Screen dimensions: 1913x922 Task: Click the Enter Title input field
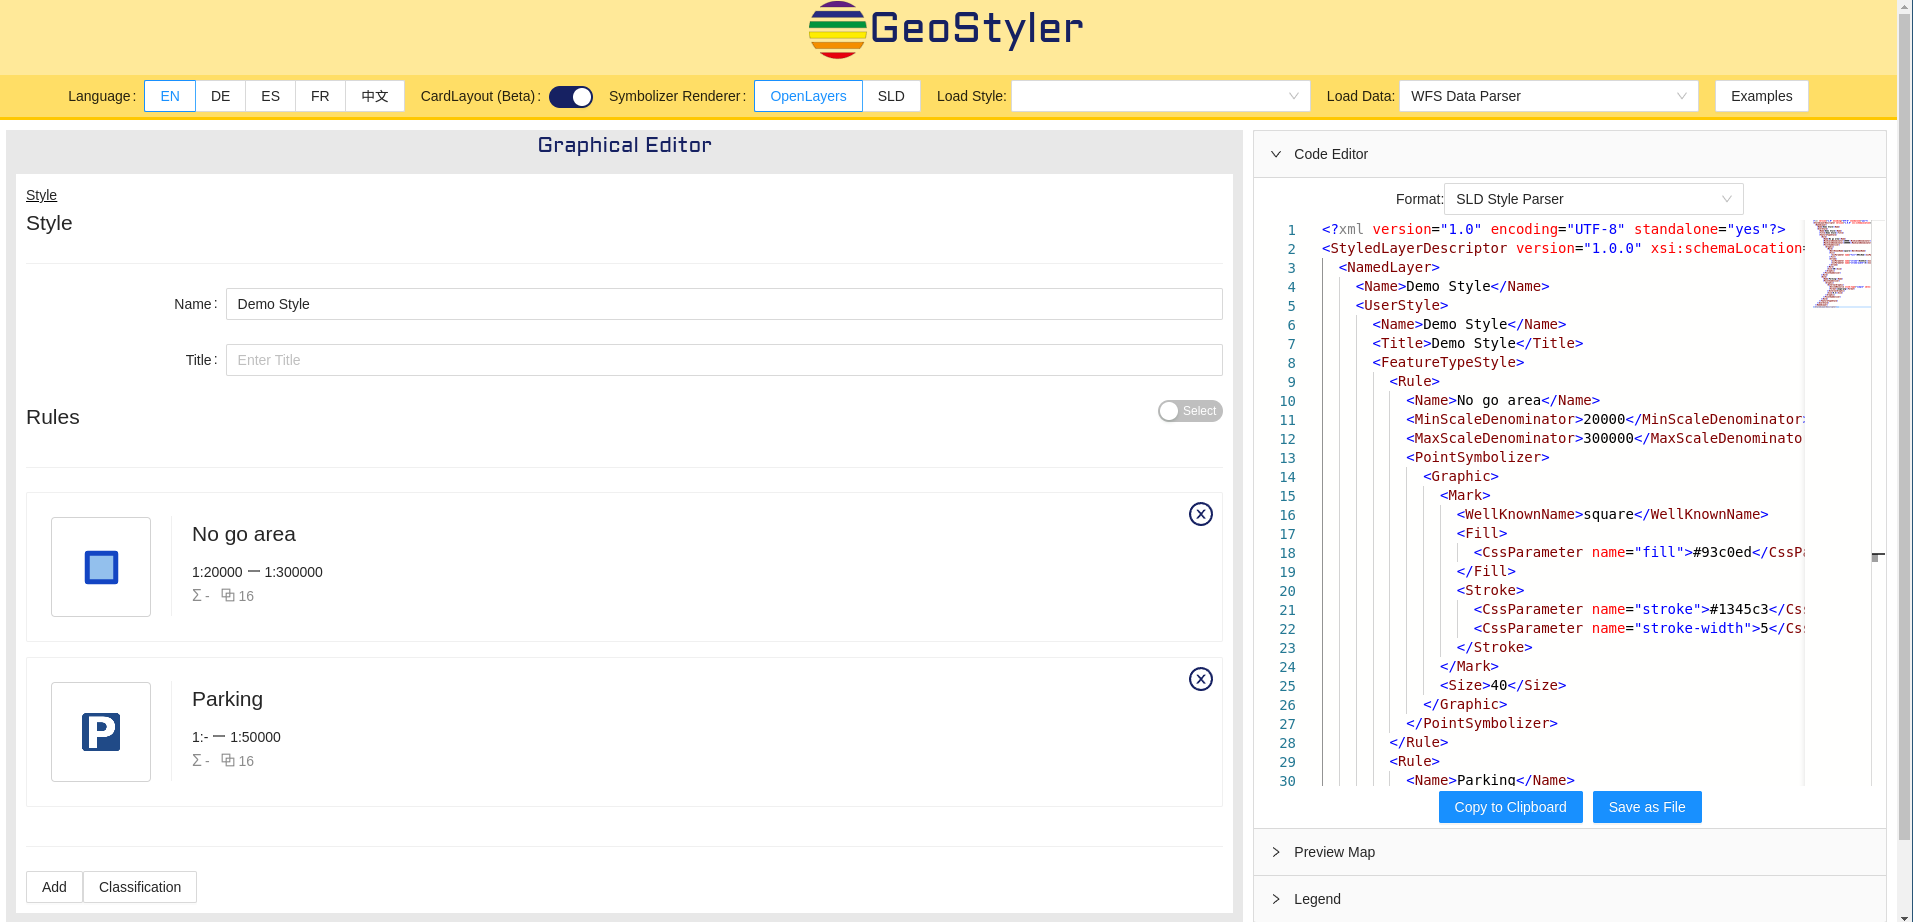[723, 360]
